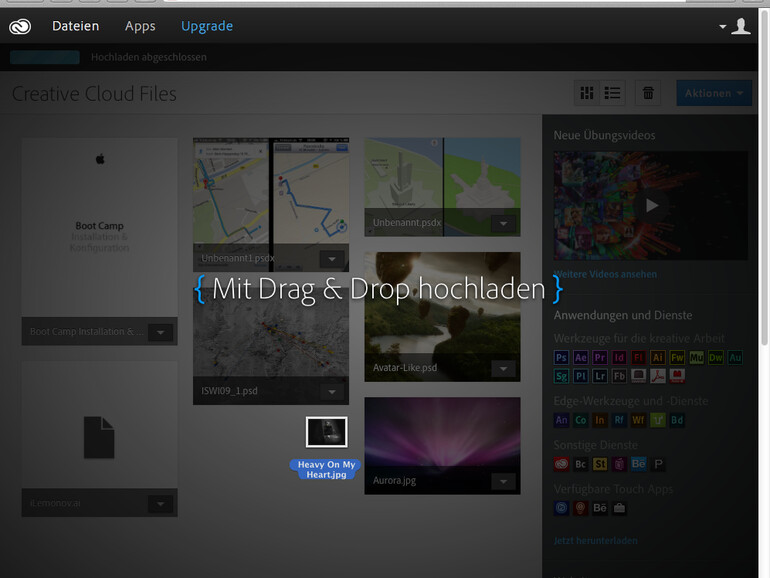Open the Edge Code (Co) icon
770x578 pixels.
click(580, 420)
